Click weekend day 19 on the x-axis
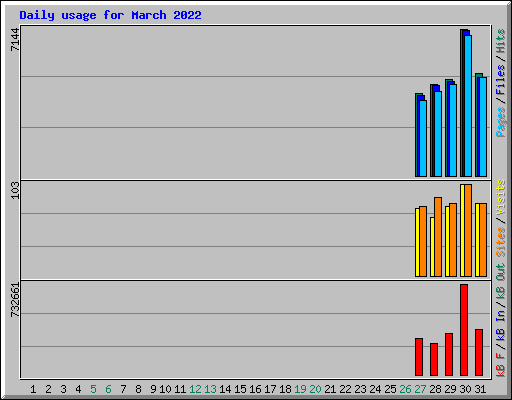The image size is (512, 400). tap(300, 389)
